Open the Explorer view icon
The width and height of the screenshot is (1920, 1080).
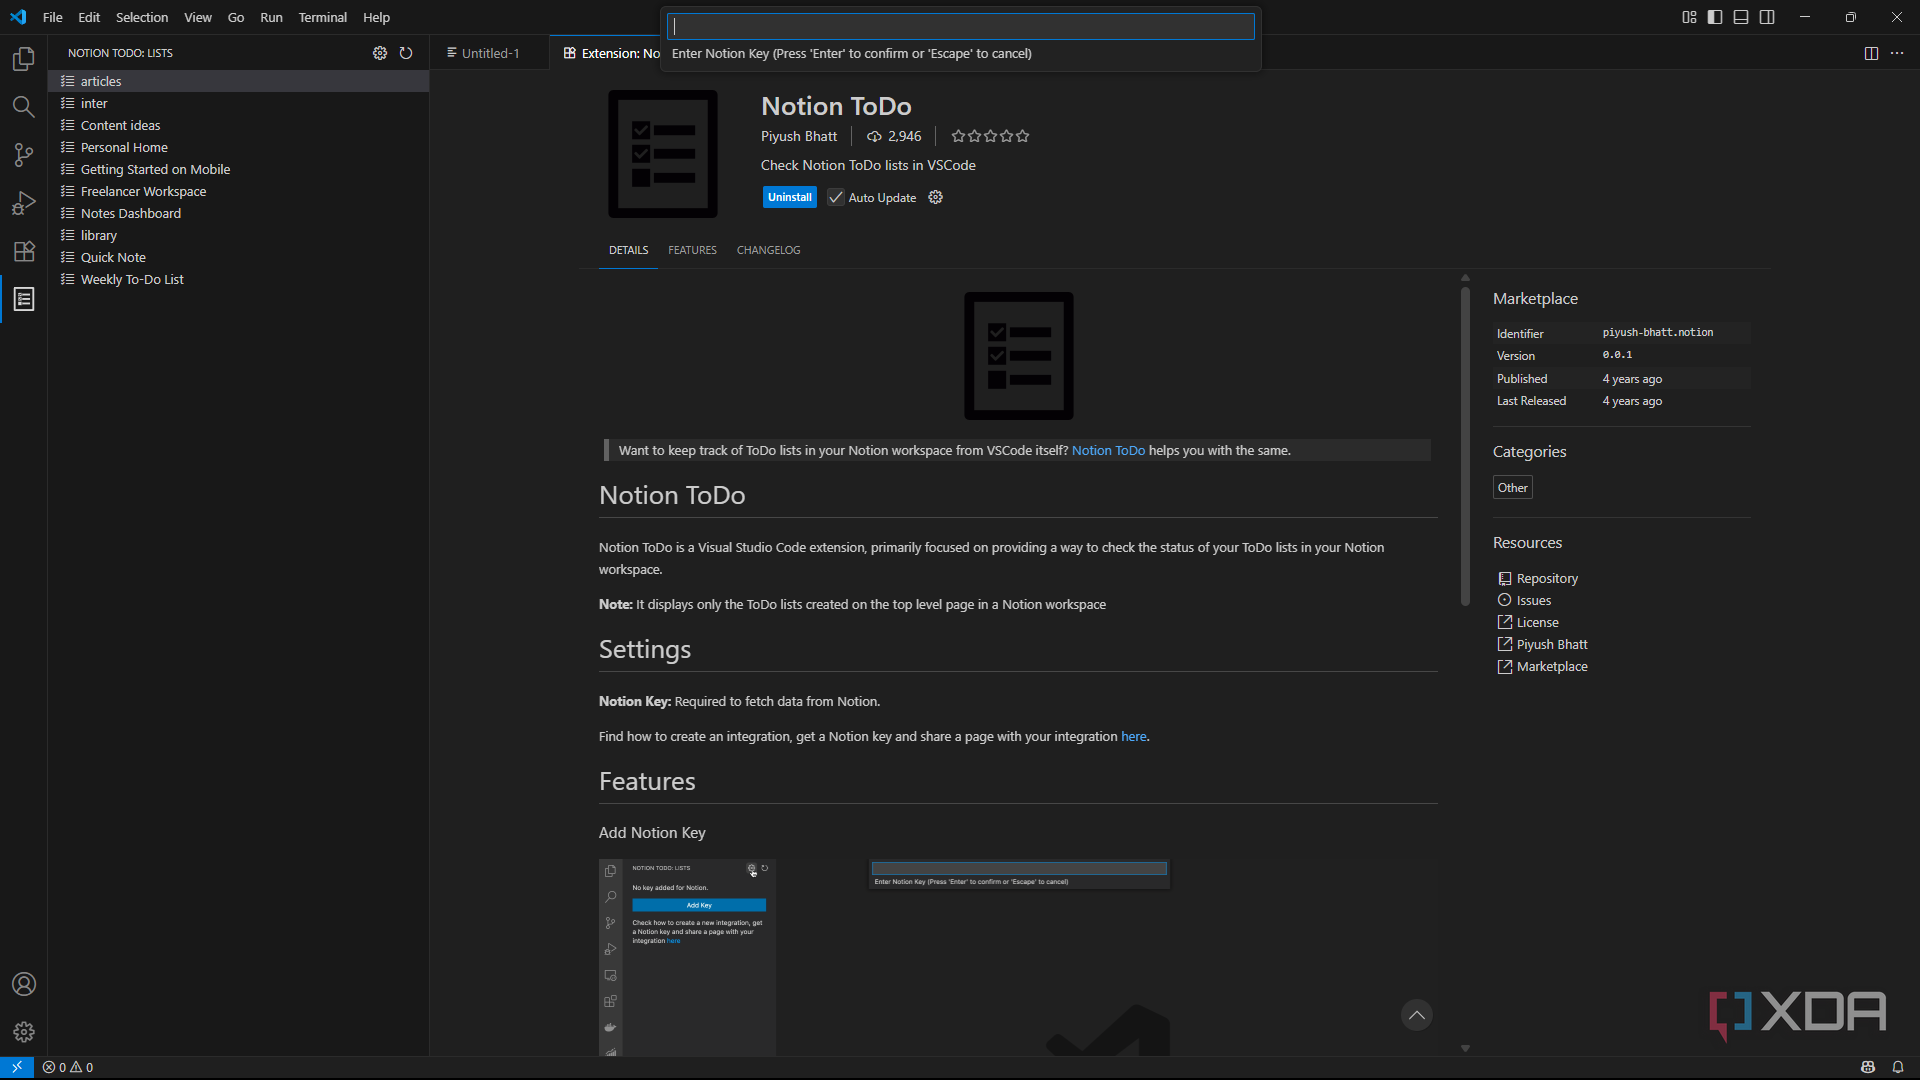tap(24, 59)
